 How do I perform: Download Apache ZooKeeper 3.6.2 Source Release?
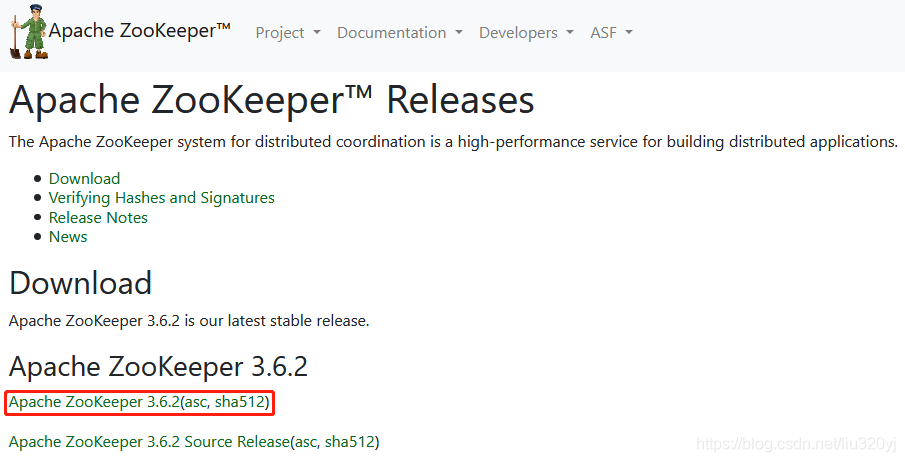tap(149, 442)
